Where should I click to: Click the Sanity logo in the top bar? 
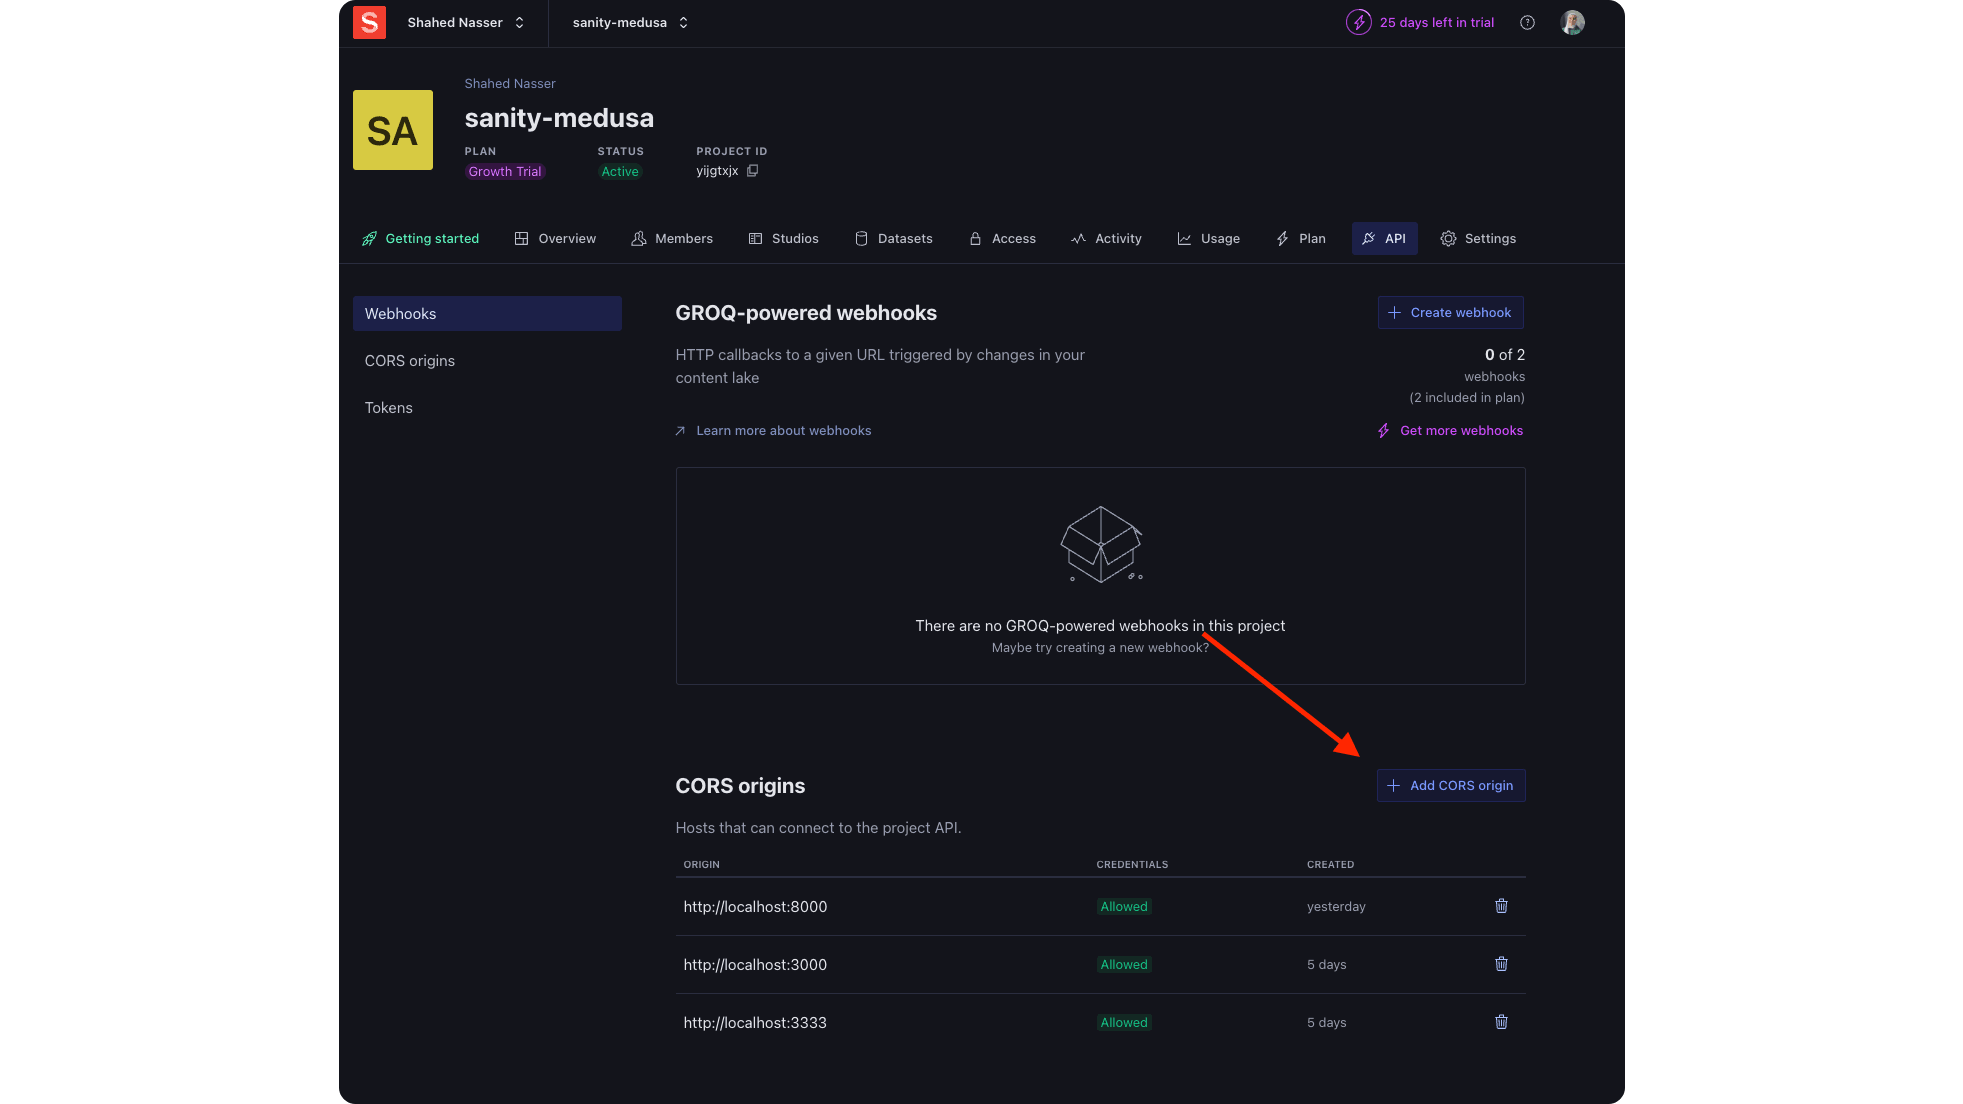[369, 22]
